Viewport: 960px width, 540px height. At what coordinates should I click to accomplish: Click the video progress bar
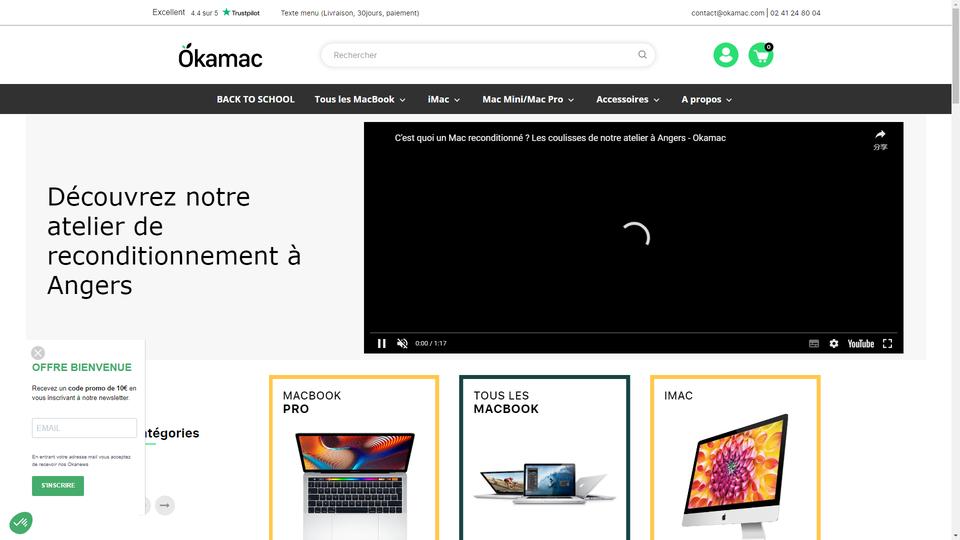(x=634, y=332)
